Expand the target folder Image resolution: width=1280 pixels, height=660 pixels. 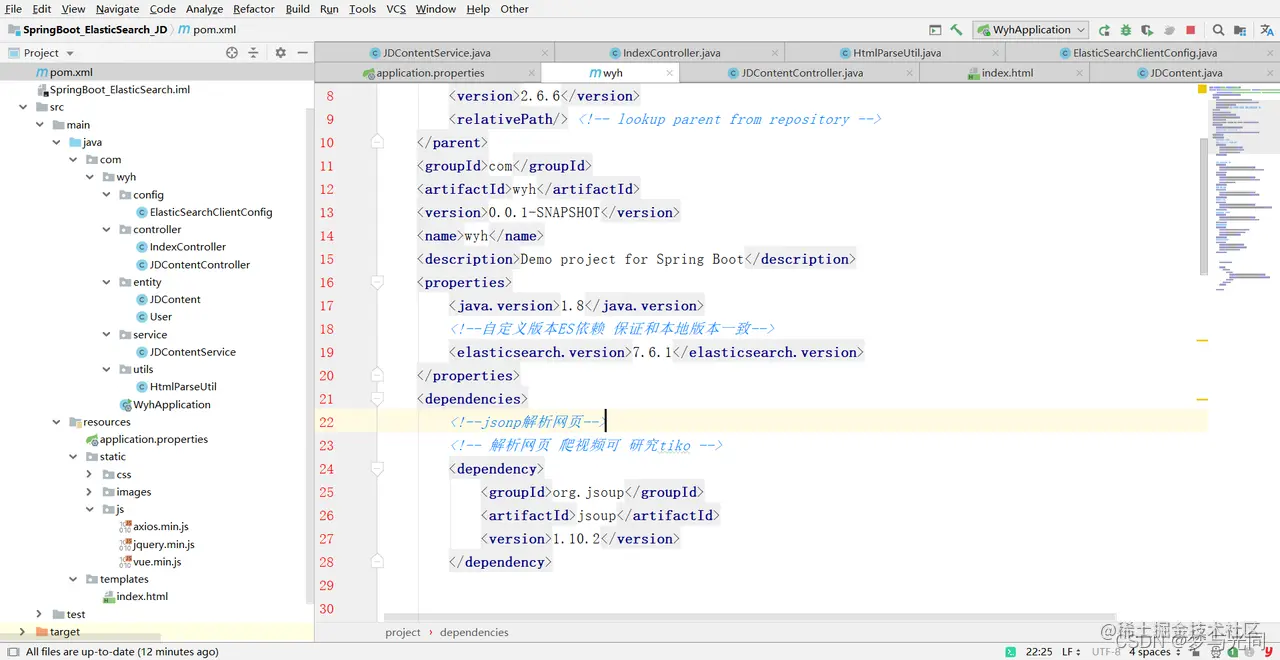pos(23,631)
